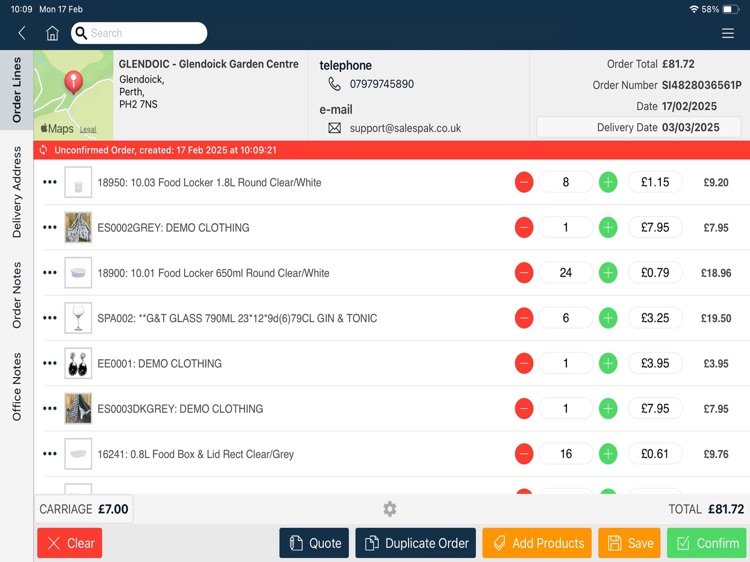Decrease quantity of EE0001 DEMO CLOTHING
Image resolution: width=750 pixels, height=562 pixels.
[x=524, y=363]
